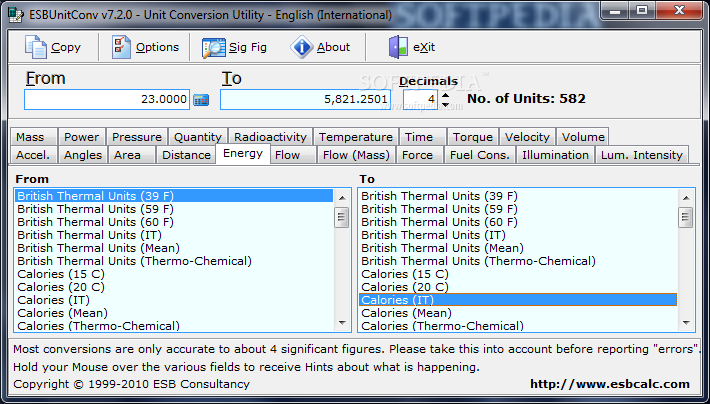Select British Thermal Units (59 F) in From list

coord(174,209)
